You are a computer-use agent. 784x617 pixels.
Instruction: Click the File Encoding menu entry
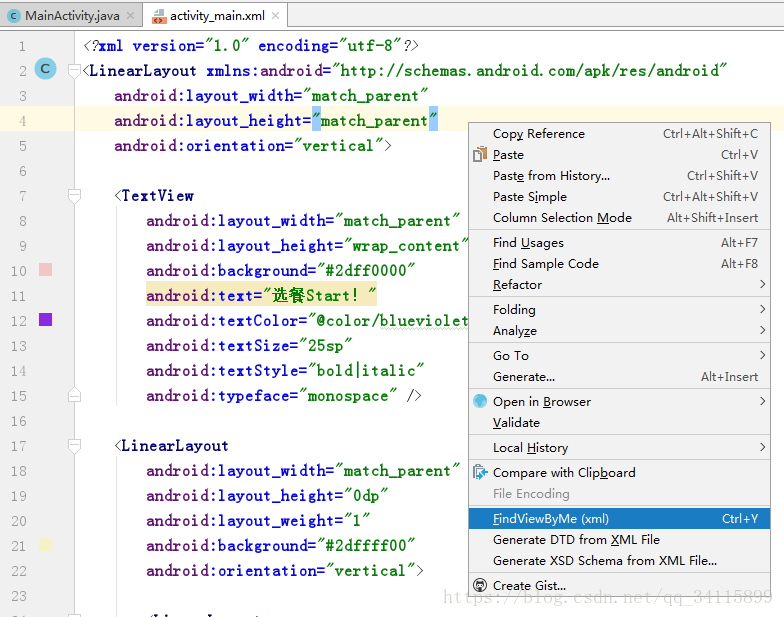point(620,494)
